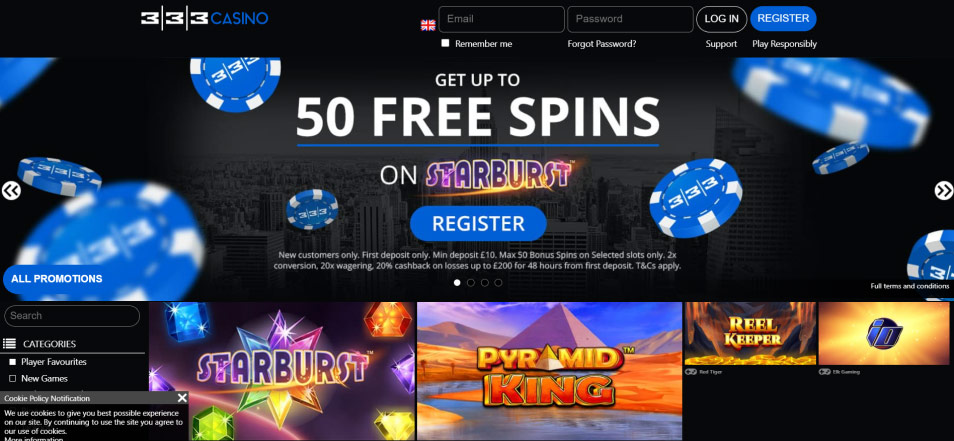This screenshot has height=441, width=954.
Task: Select the fourth banner slide dot
Action: click(x=498, y=282)
